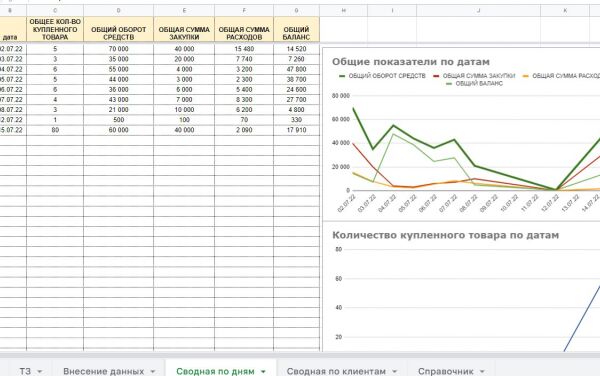600x376 pixels.
Task: Select column J header
Action: coord(478,11)
